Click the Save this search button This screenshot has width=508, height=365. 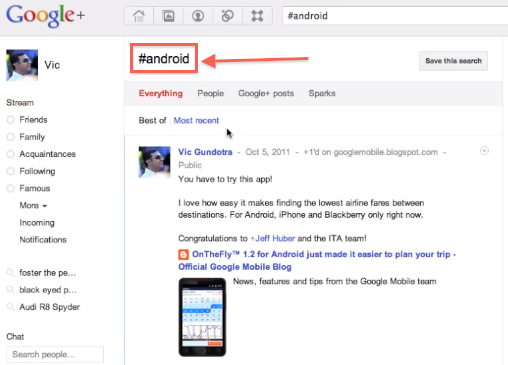pyautogui.click(x=453, y=61)
